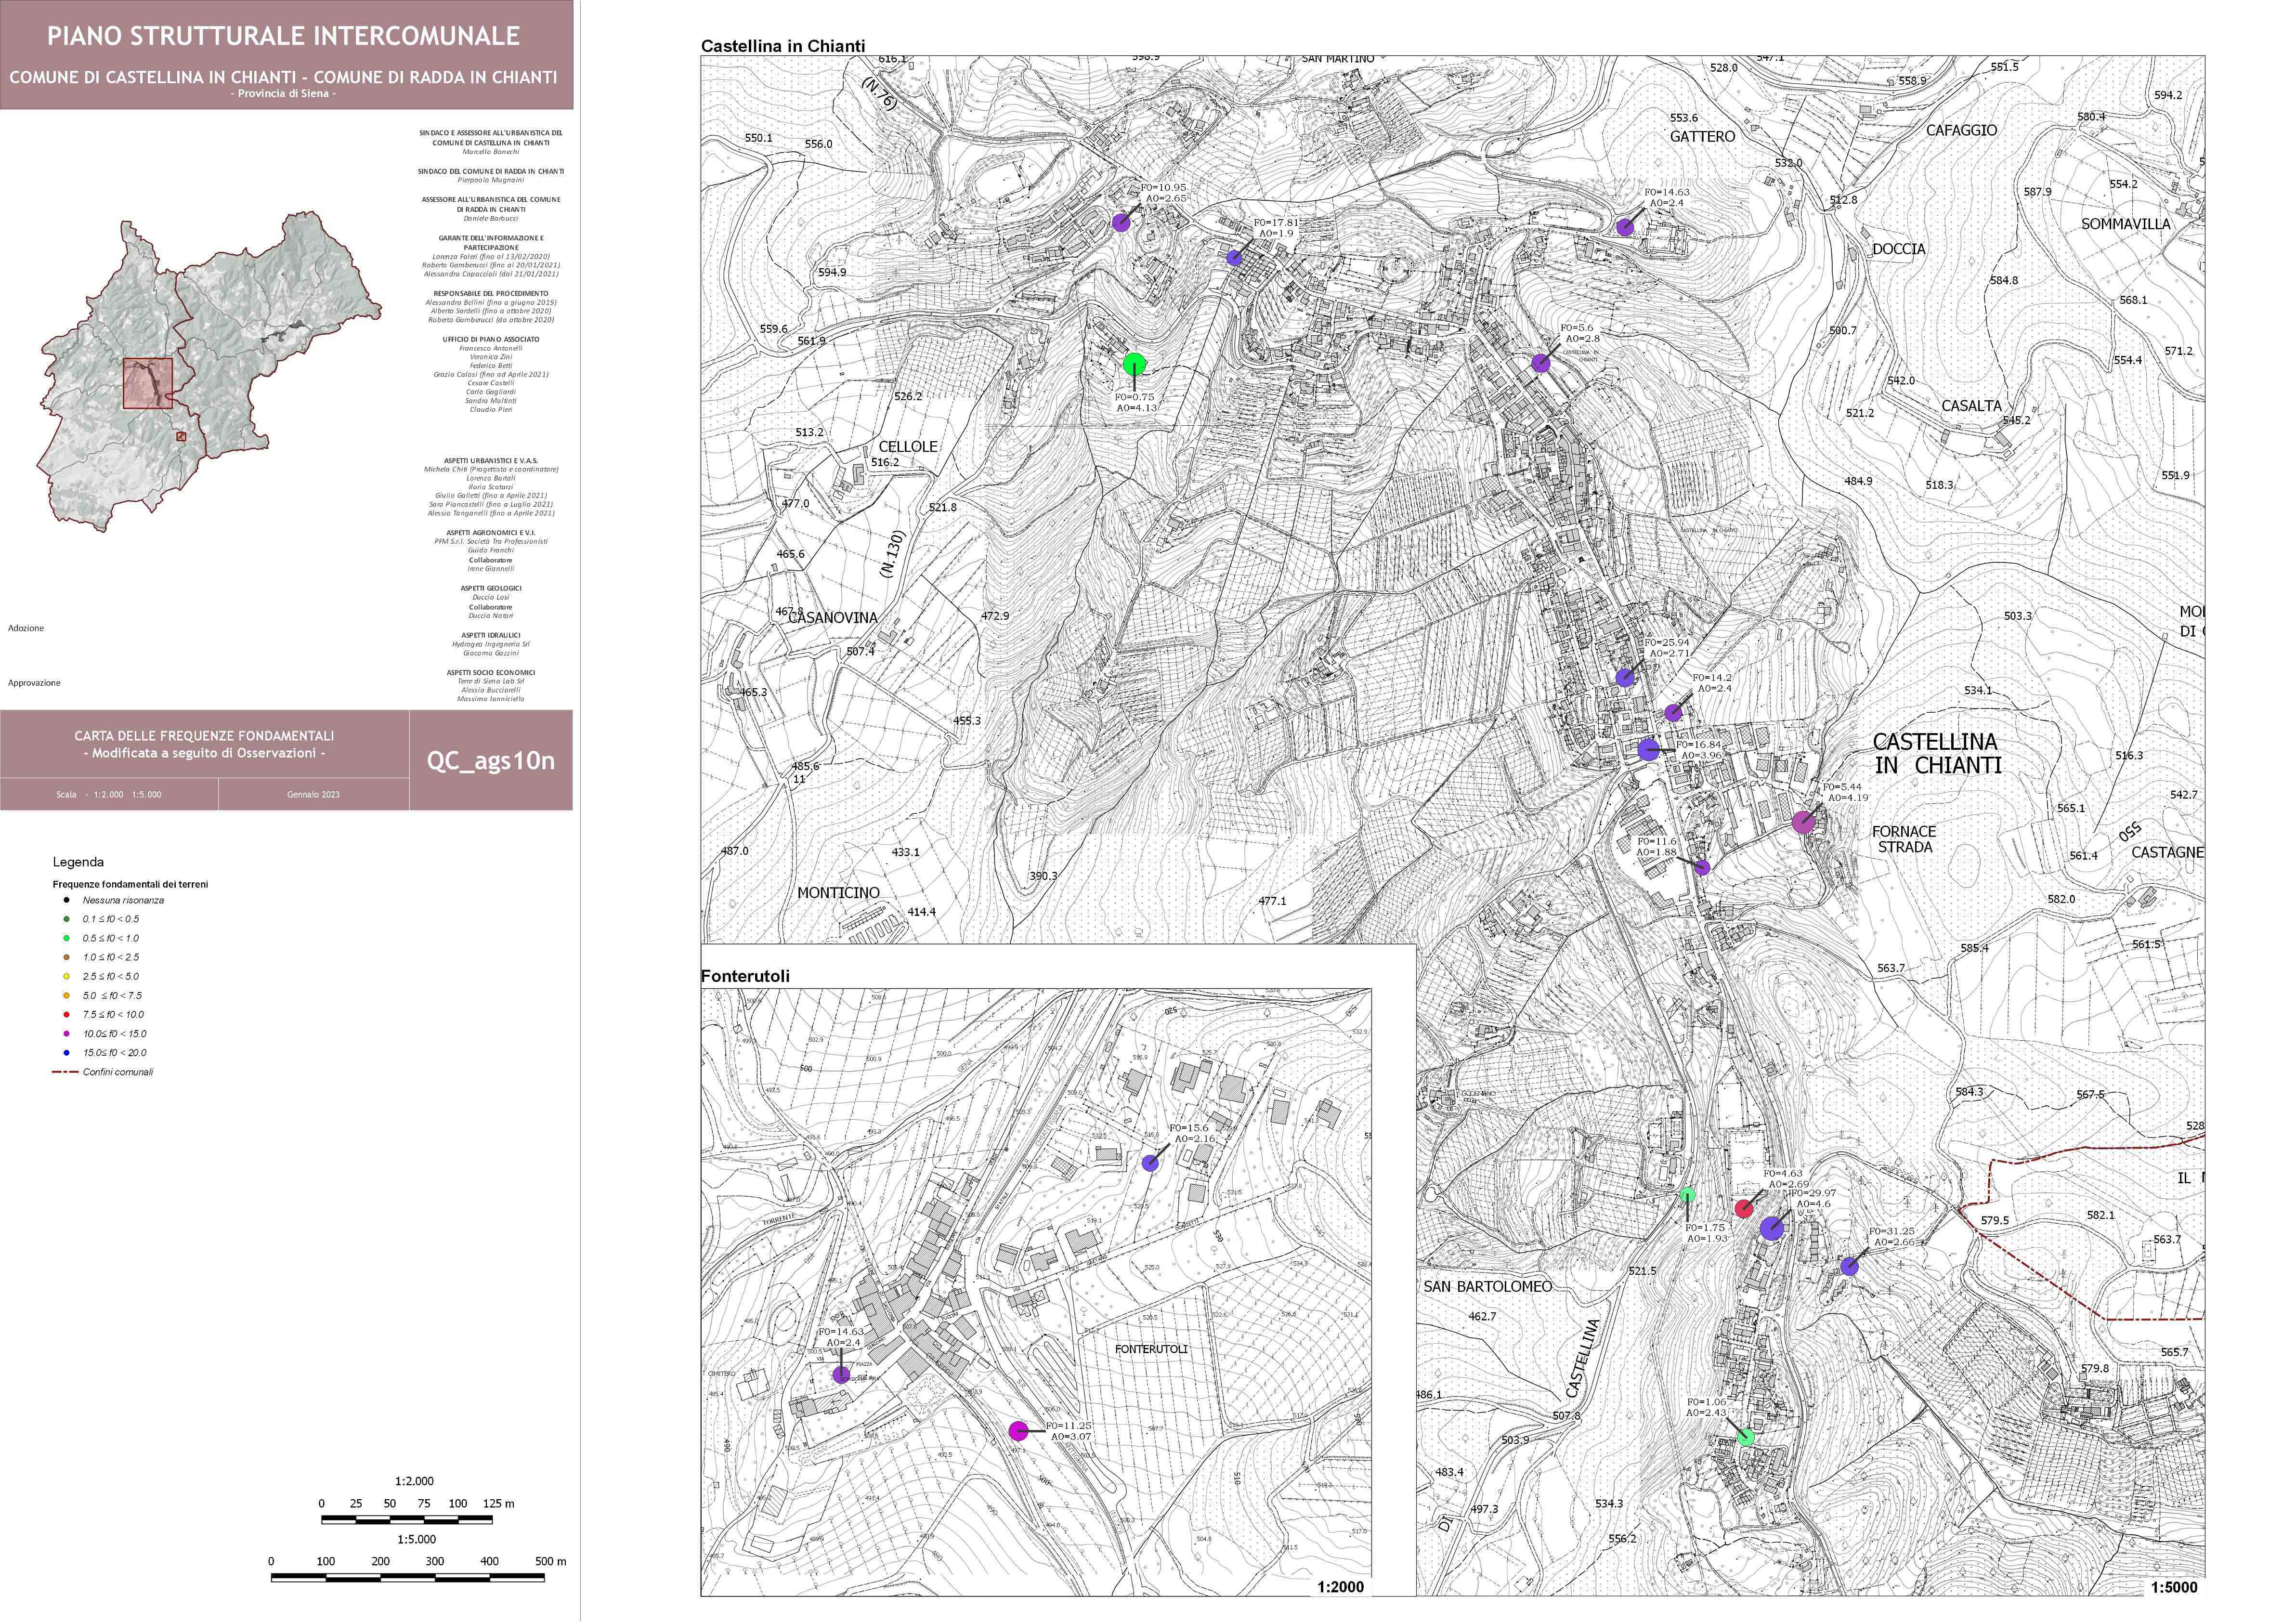Select the 1:2000 inset scale label
This screenshot has width=2296, height=1622.
pos(1340,1587)
